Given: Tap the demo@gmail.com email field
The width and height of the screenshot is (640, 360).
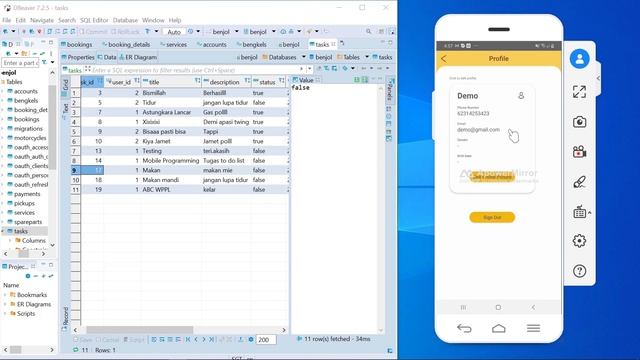Looking at the screenshot, I should pyautogui.click(x=478, y=129).
